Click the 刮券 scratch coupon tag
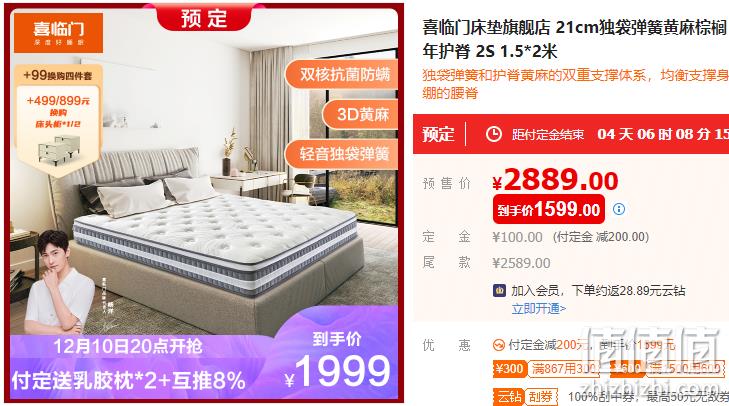 [x=541, y=397]
